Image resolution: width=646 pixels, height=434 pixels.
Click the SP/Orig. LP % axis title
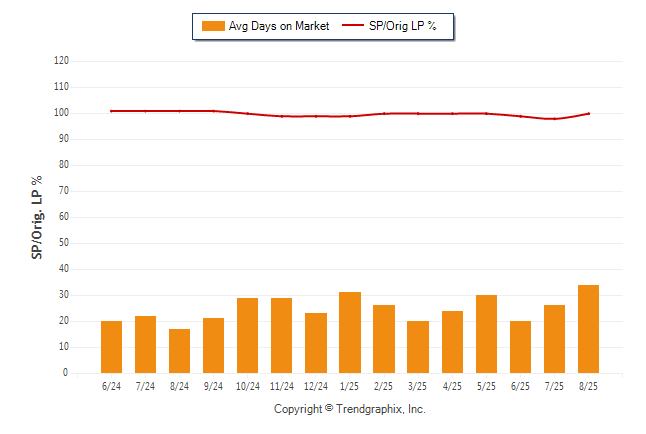pyautogui.click(x=37, y=217)
